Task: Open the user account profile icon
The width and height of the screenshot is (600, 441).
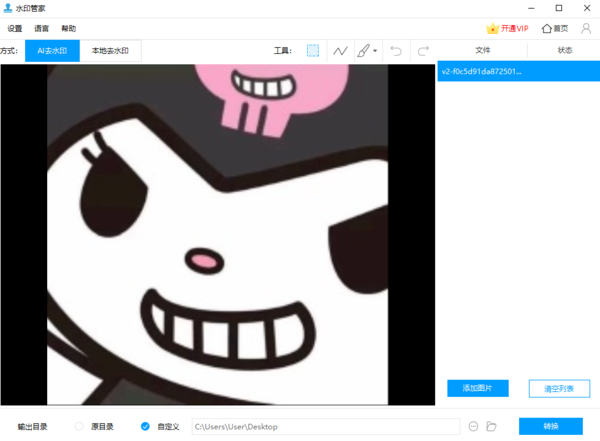Action: click(586, 28)
